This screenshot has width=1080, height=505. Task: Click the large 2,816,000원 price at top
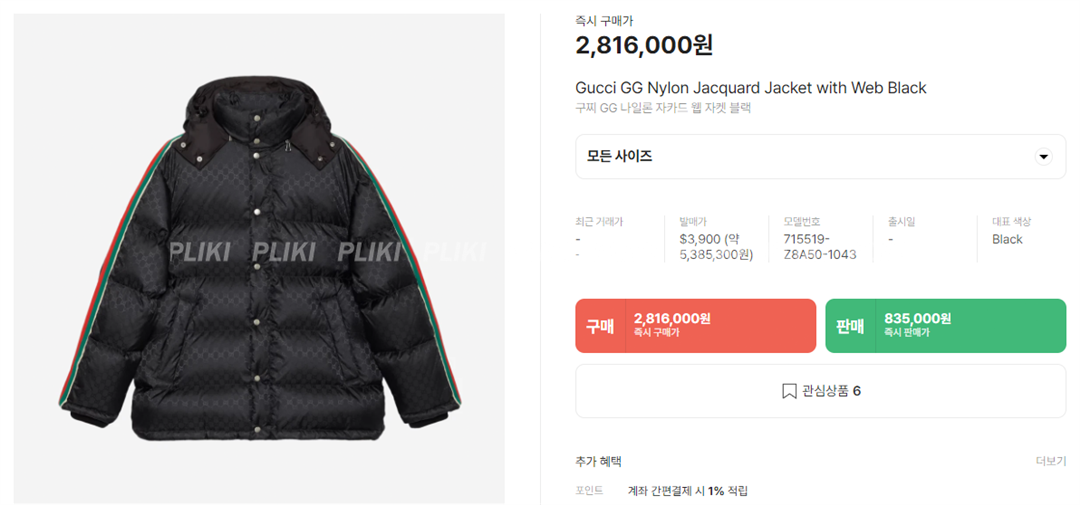[644, 45]
